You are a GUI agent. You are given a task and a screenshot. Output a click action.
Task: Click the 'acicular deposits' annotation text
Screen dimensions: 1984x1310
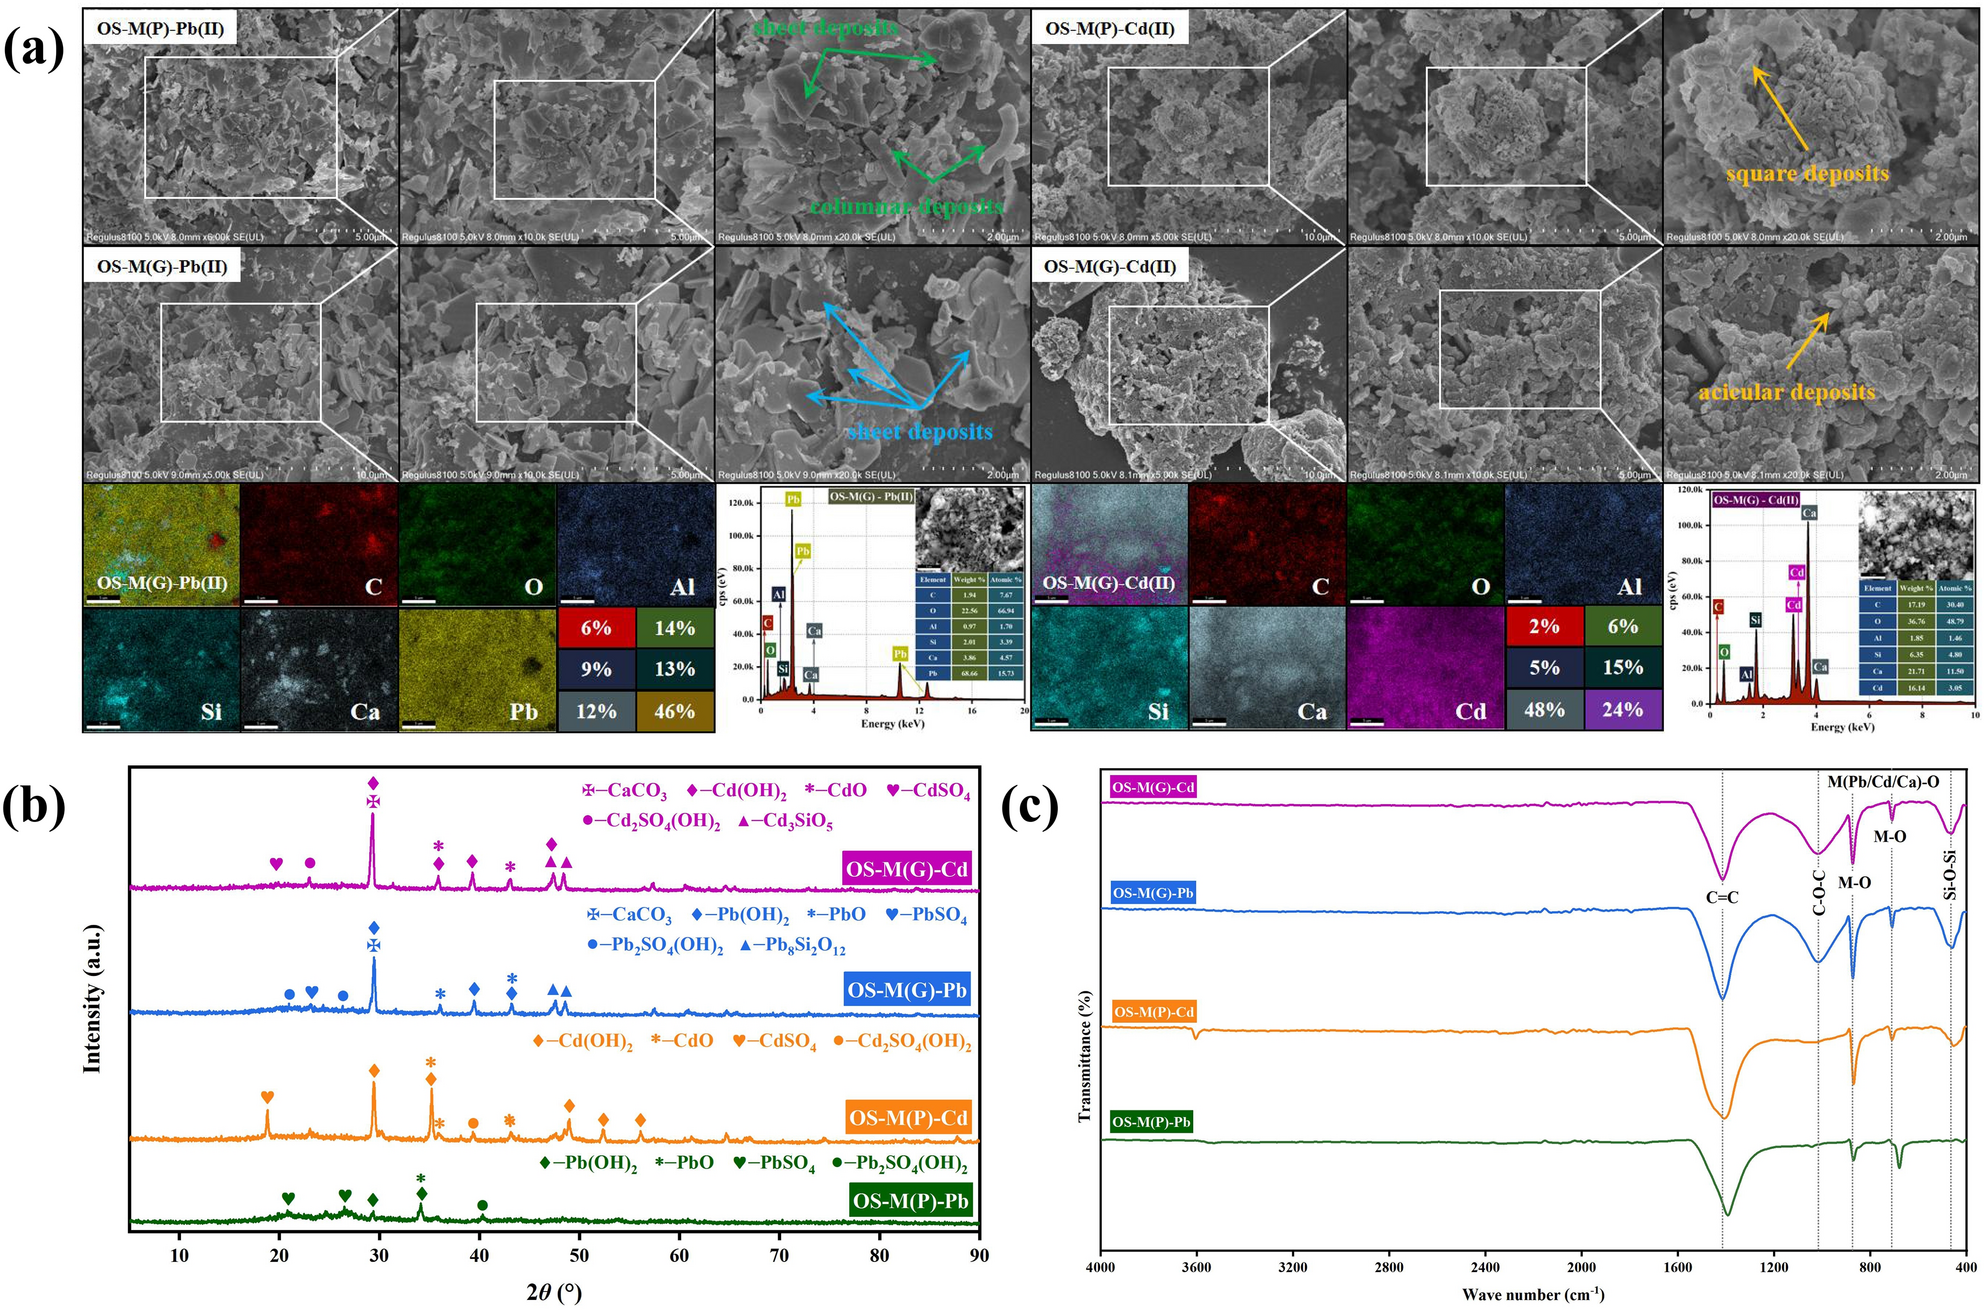tap(1786, 392)
